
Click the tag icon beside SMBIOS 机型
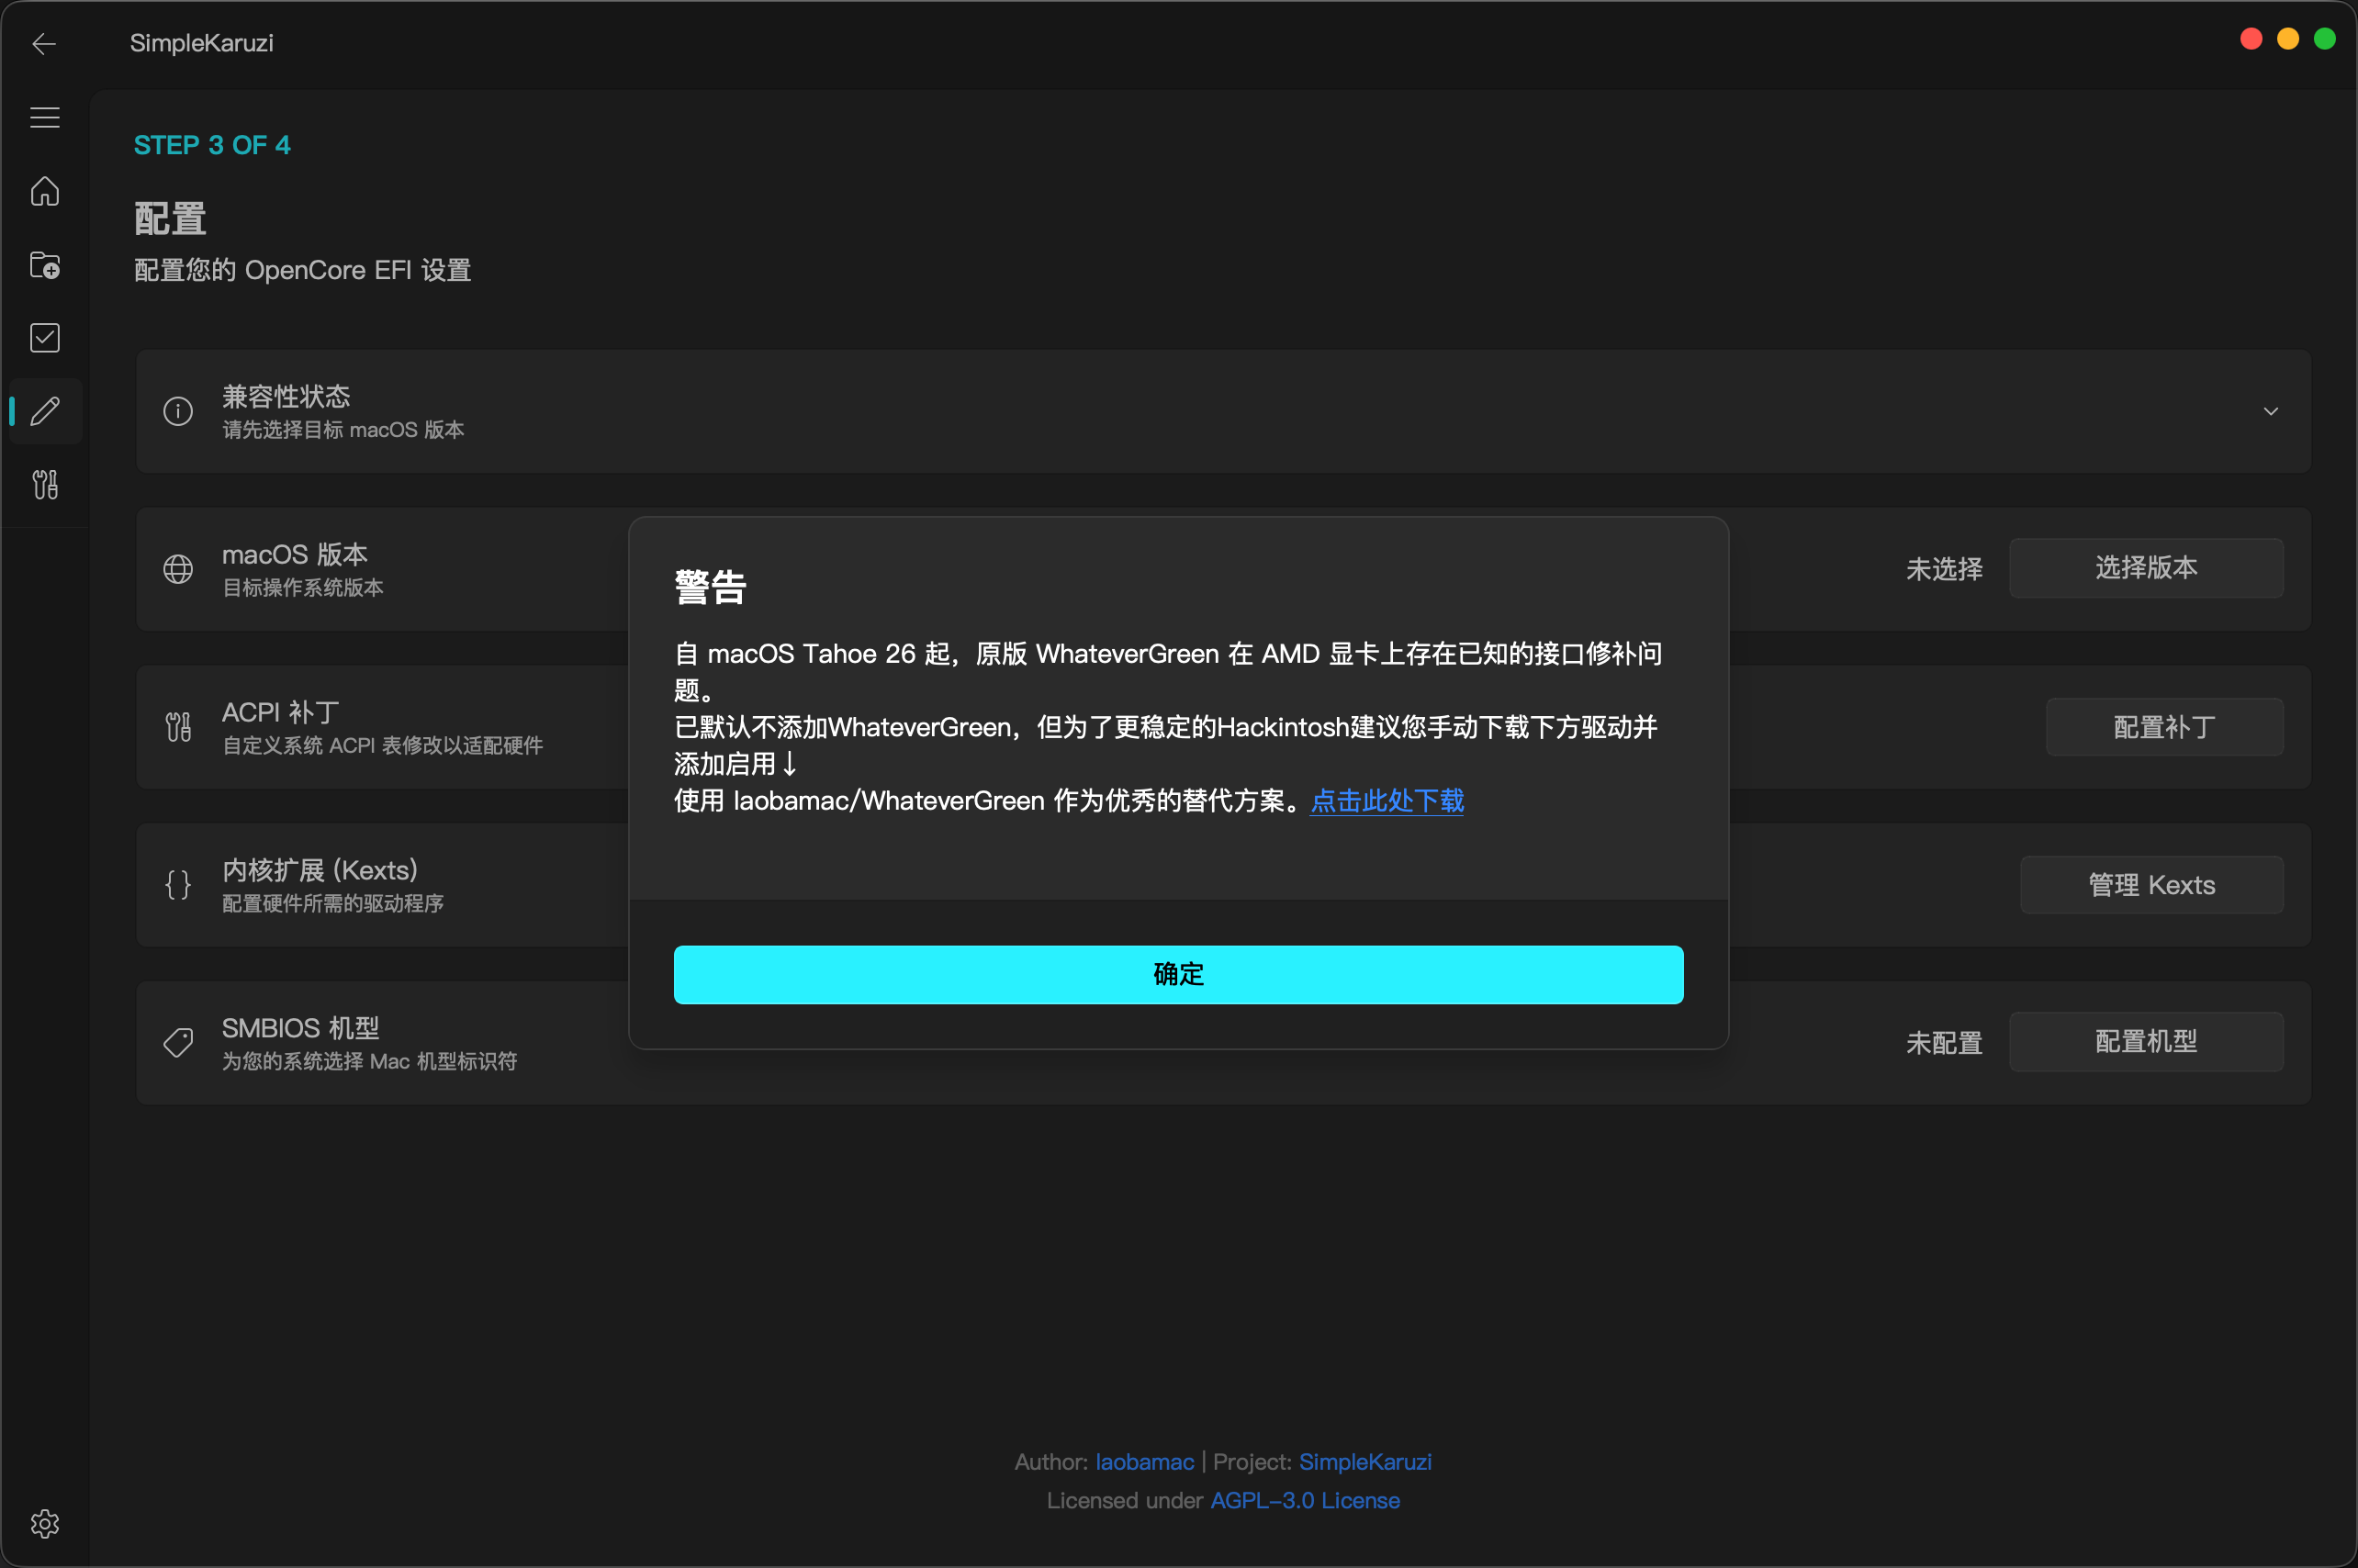(178, 1043)
